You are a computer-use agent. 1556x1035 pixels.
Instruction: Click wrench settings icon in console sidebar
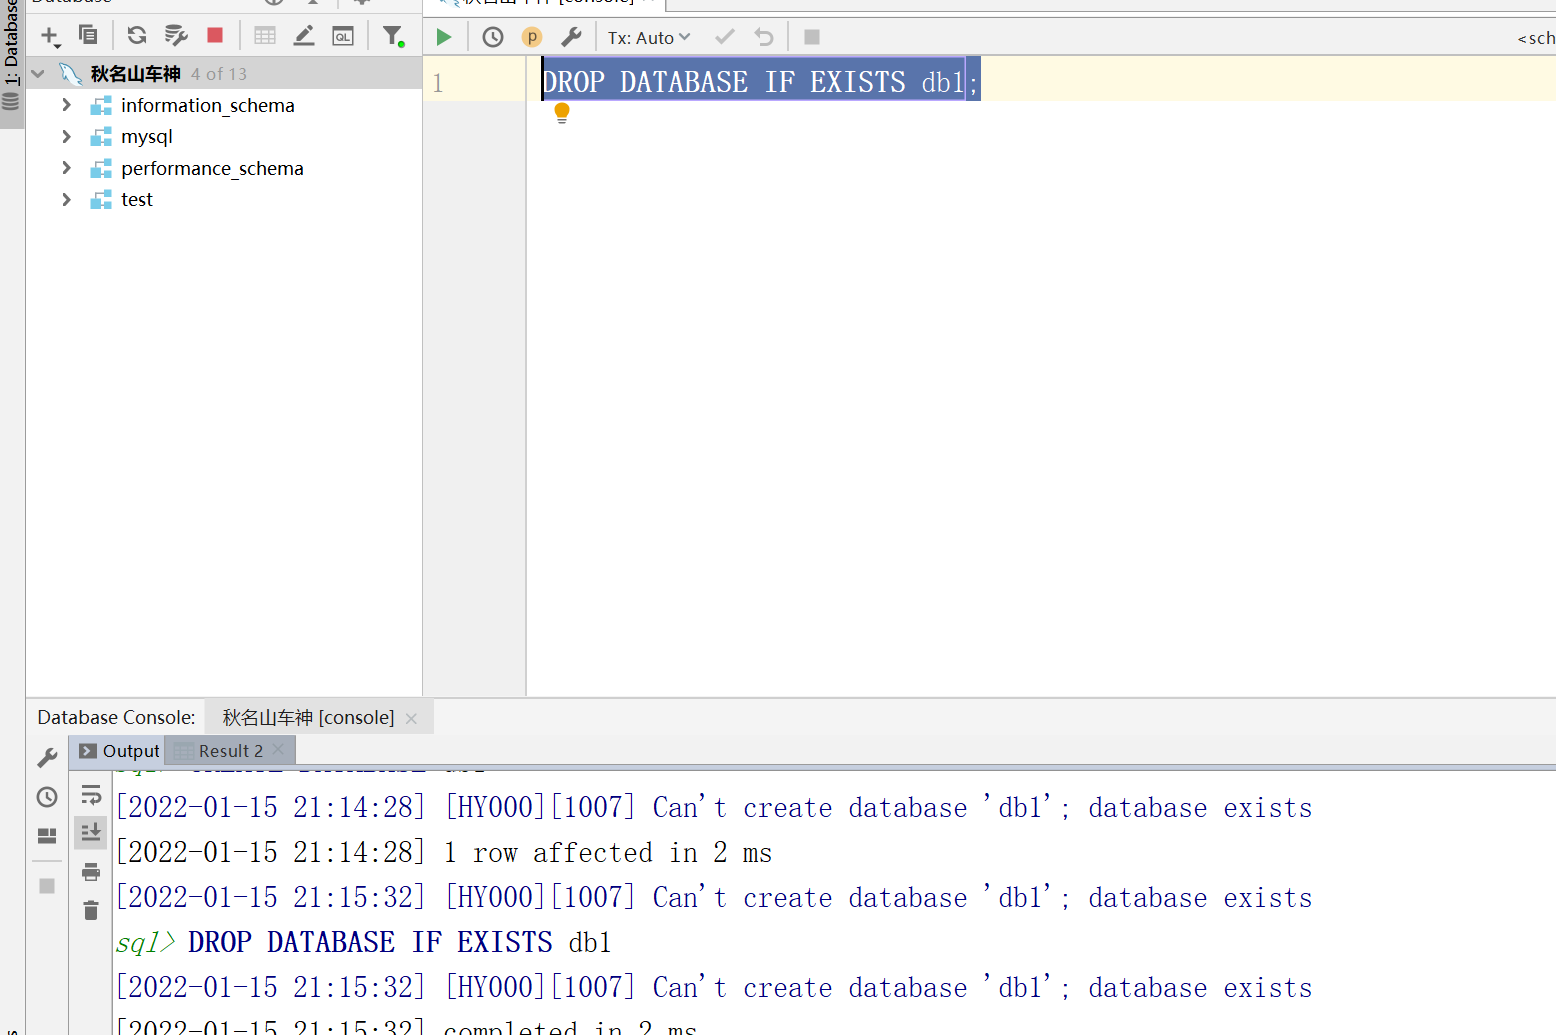click(47, 758)
